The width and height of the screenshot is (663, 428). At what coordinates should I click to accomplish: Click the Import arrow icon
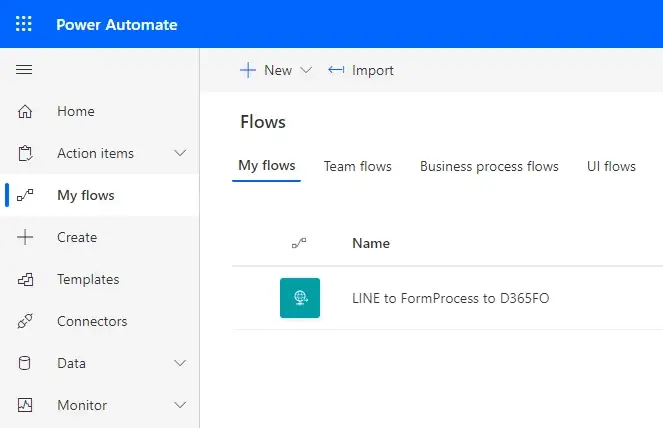[x=336, y=70]
